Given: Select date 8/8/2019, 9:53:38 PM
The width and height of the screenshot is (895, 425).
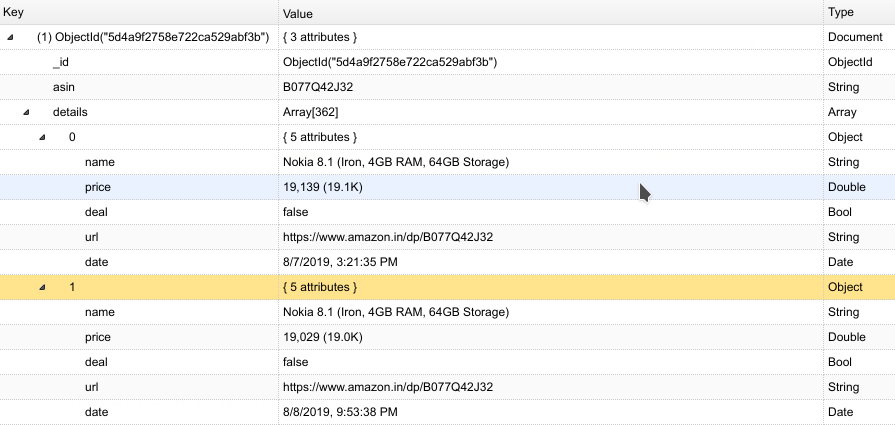Looking at the screenshot, I should [340, 412].
